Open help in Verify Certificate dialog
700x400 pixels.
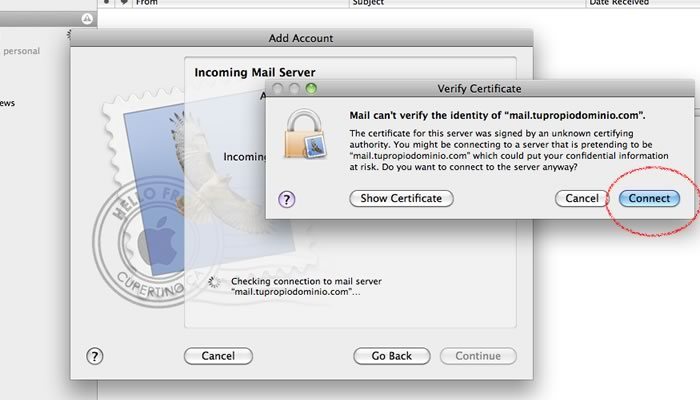[287, 199]
